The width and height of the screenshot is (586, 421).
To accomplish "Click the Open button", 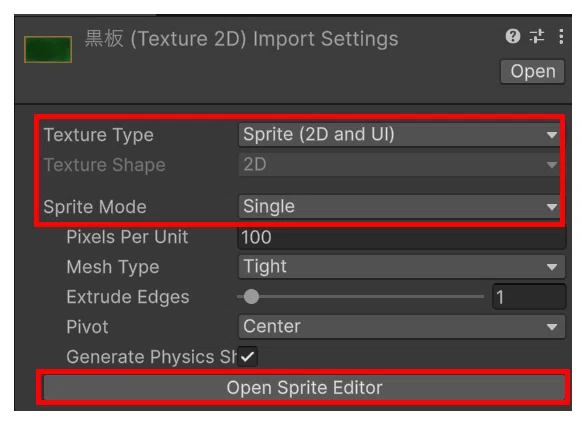I will pyautogui.click(x=533, y=71).
